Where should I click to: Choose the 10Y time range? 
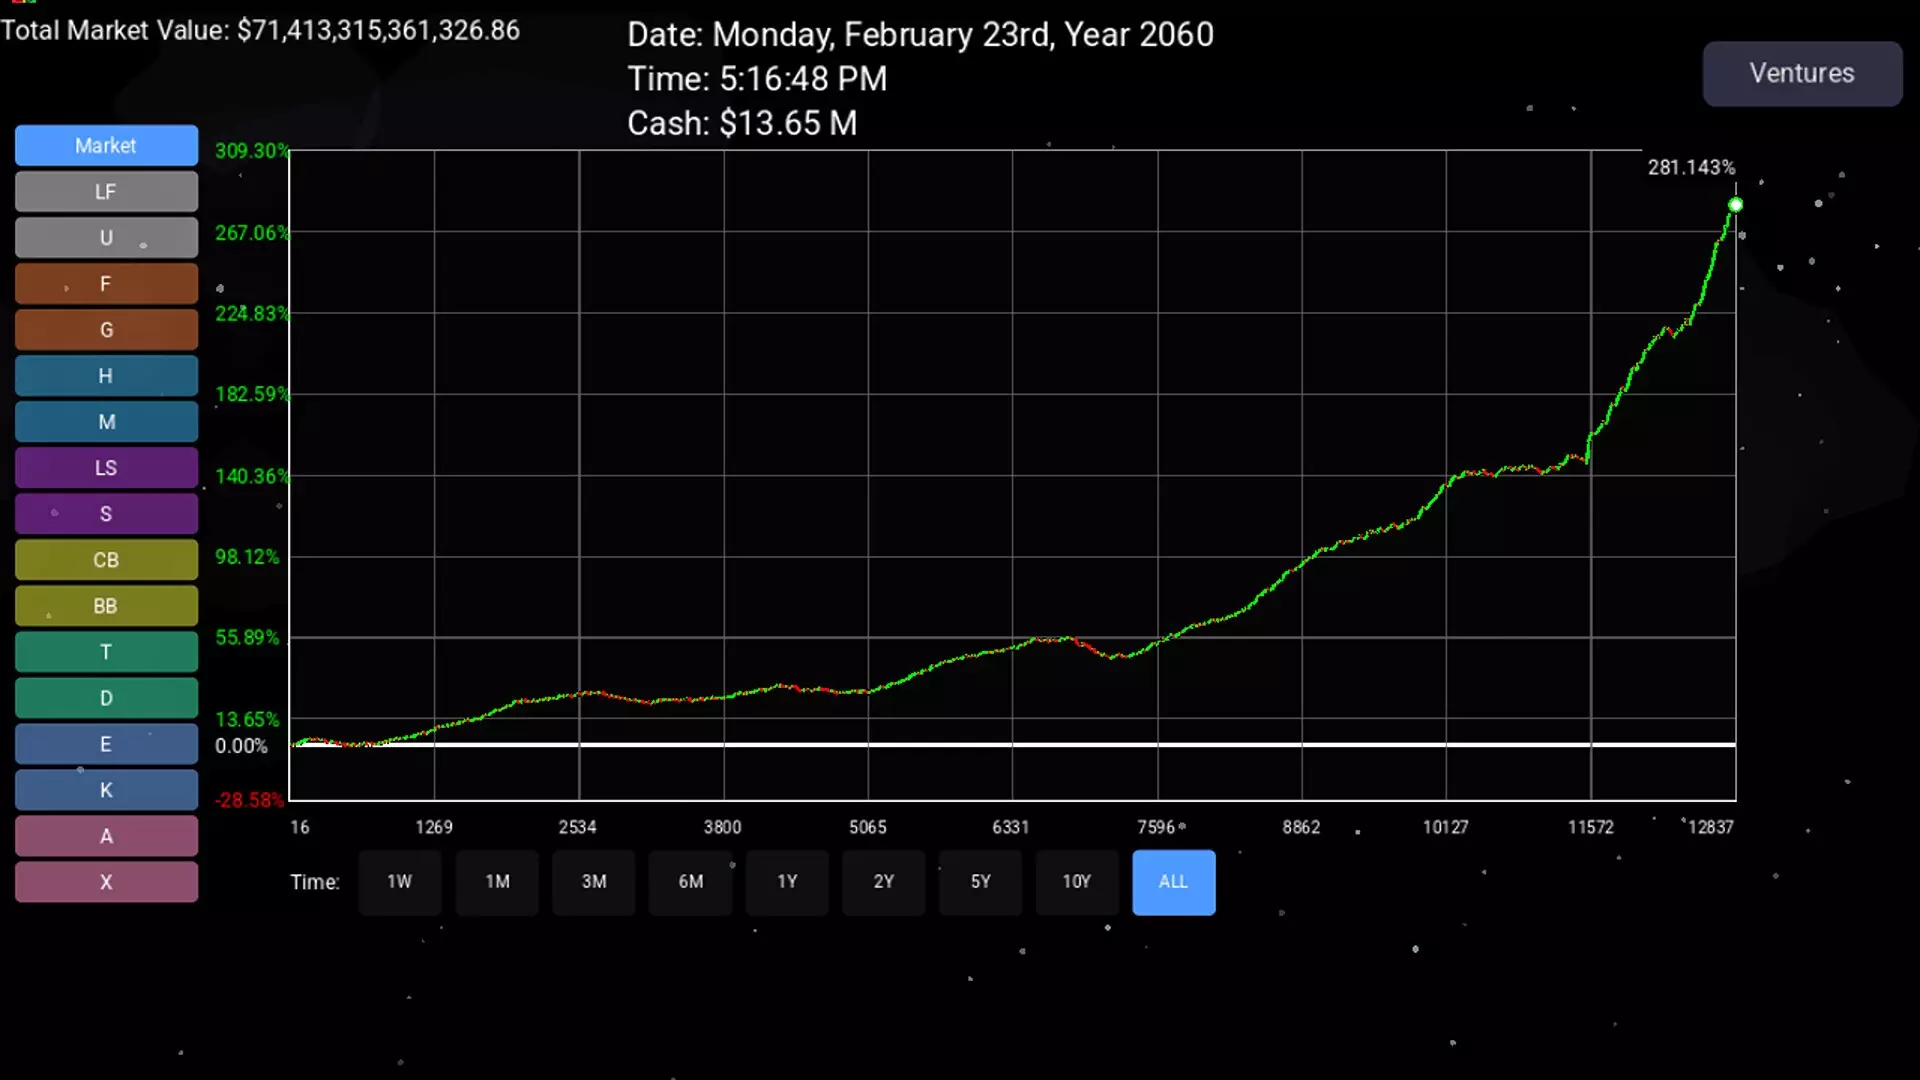1076,882
